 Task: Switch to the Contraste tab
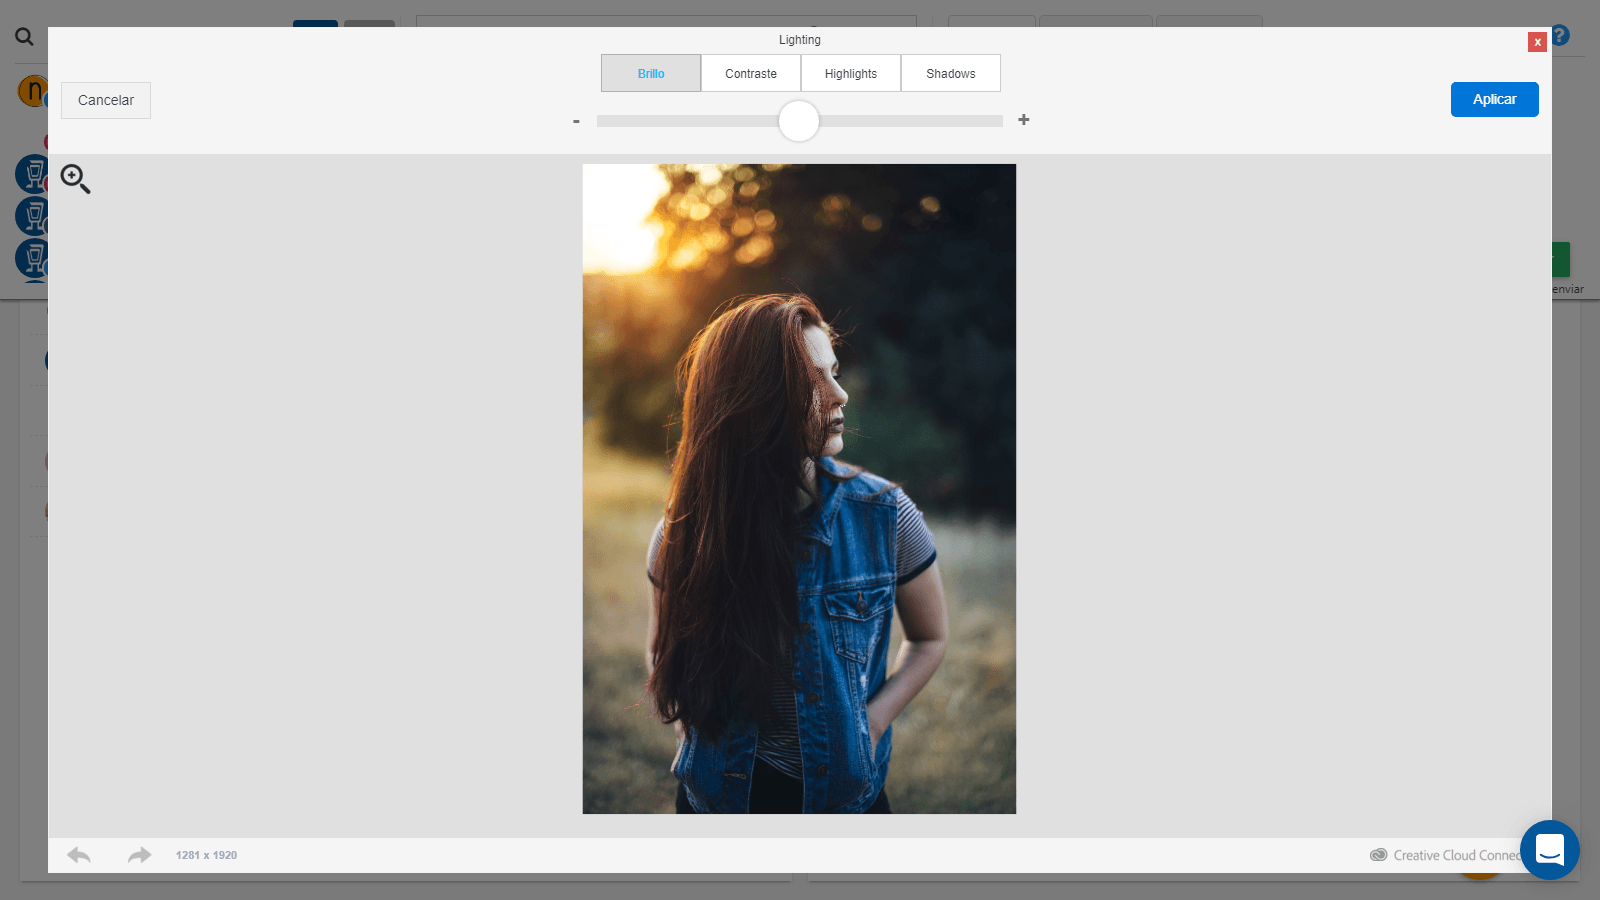point(751,73)
